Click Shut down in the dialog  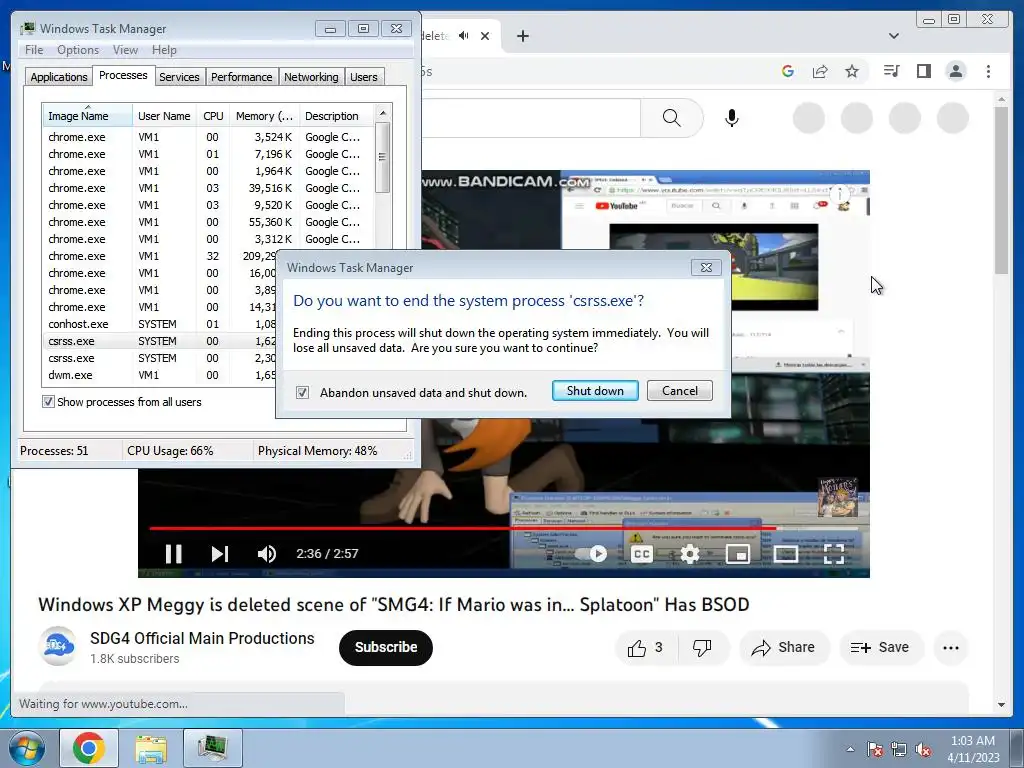tap(595, 391)
